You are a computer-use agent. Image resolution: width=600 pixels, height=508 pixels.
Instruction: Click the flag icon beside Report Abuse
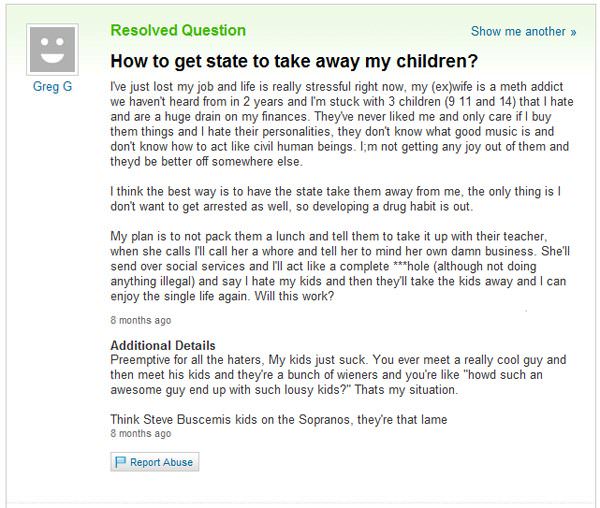click(121, 462)
